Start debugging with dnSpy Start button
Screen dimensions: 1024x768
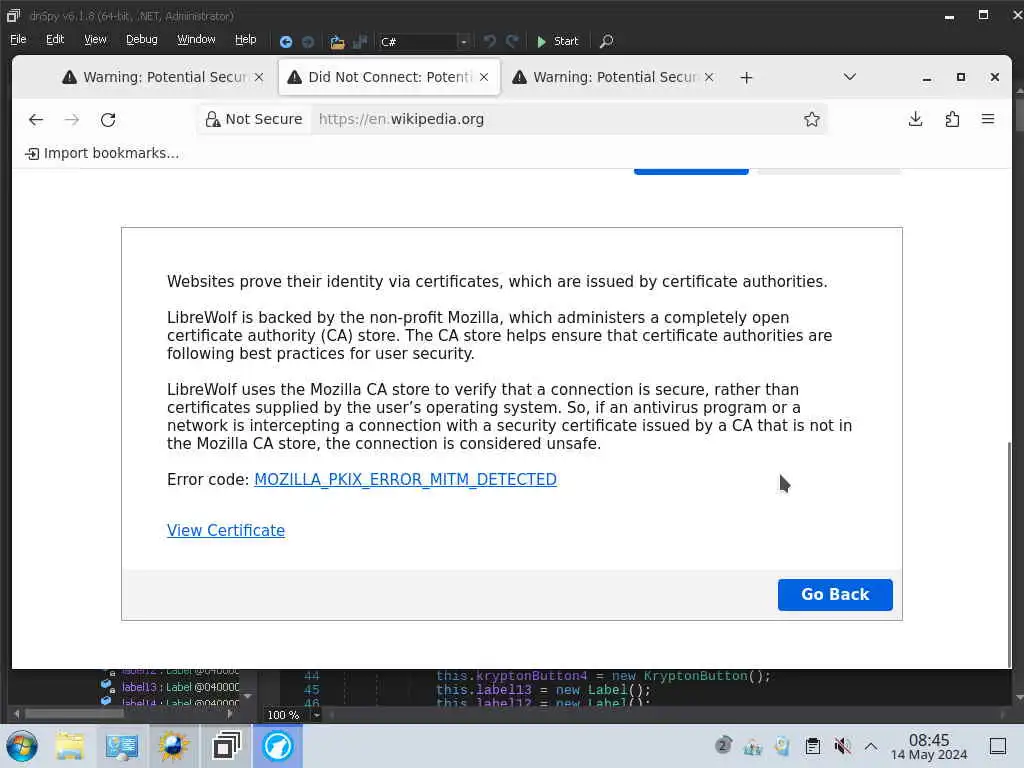557,41
